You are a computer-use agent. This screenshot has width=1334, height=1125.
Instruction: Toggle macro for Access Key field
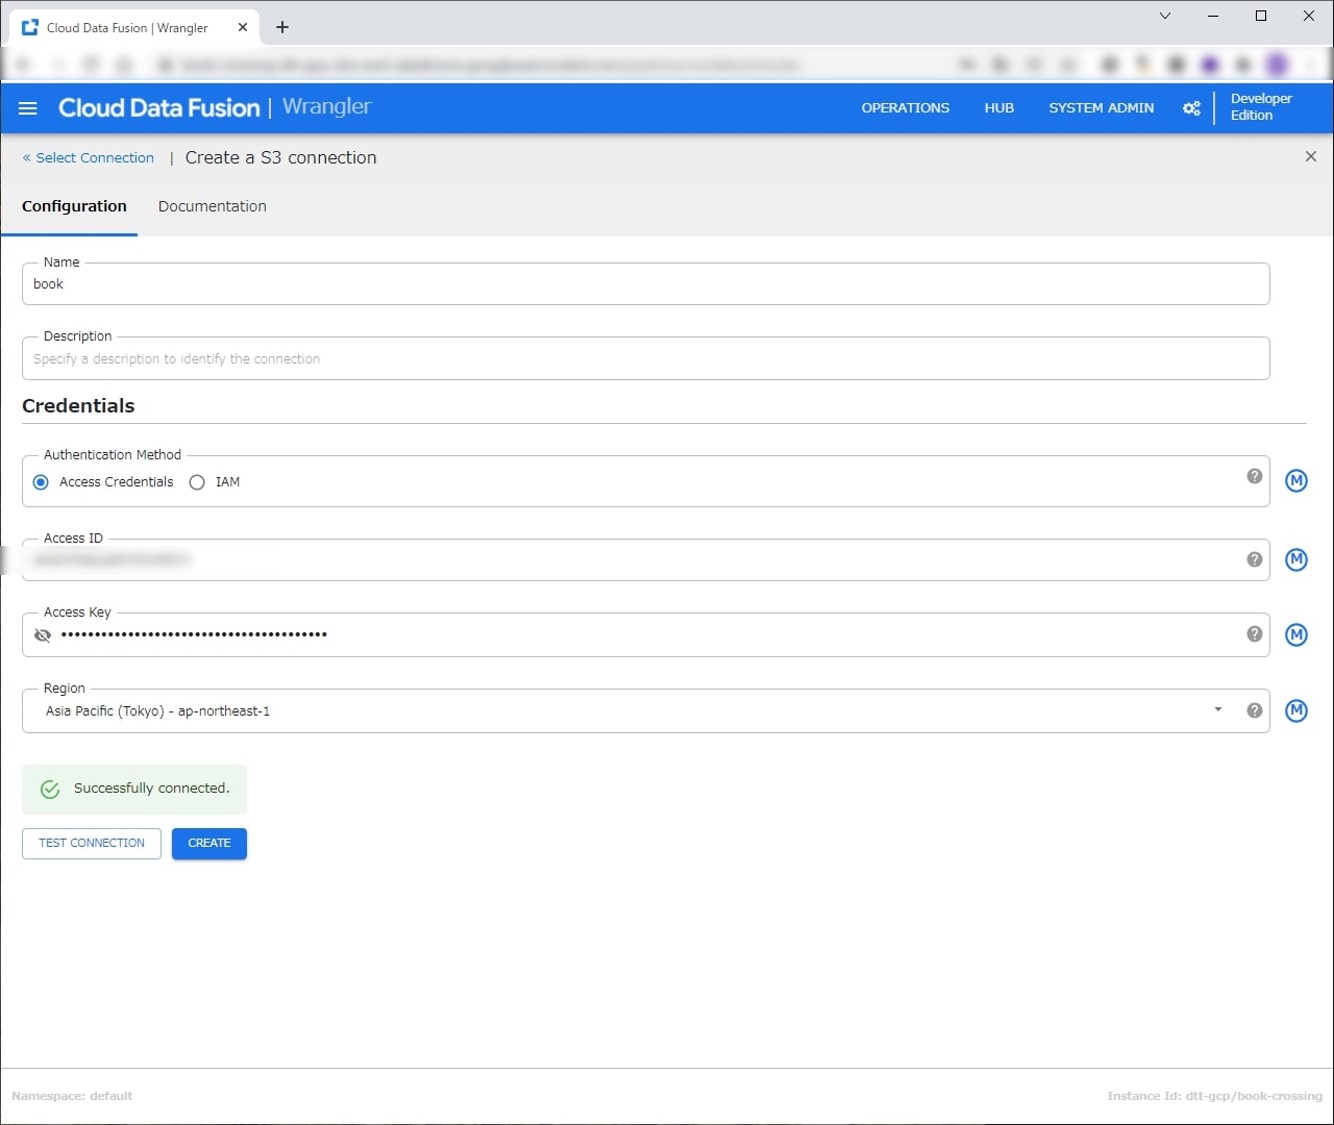coord(1296,635)
